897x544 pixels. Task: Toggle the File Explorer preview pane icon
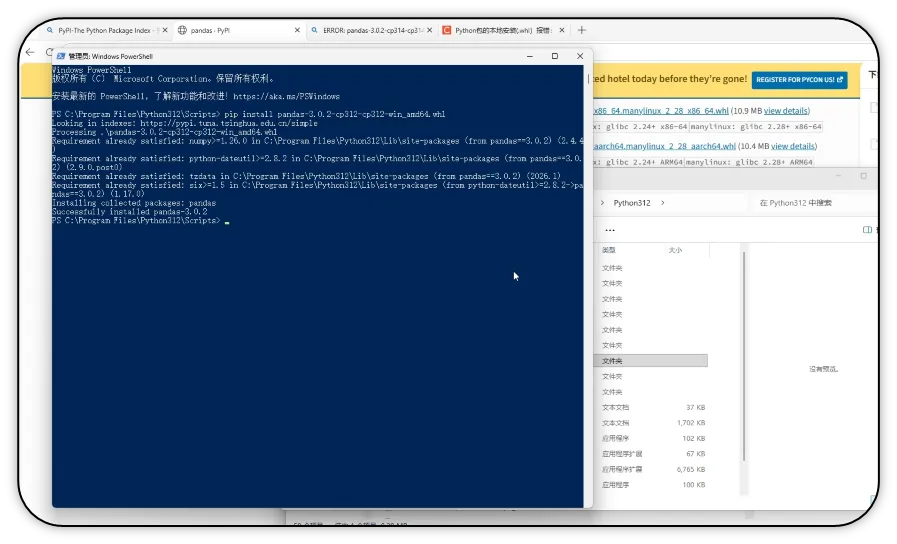coord(867,230)
